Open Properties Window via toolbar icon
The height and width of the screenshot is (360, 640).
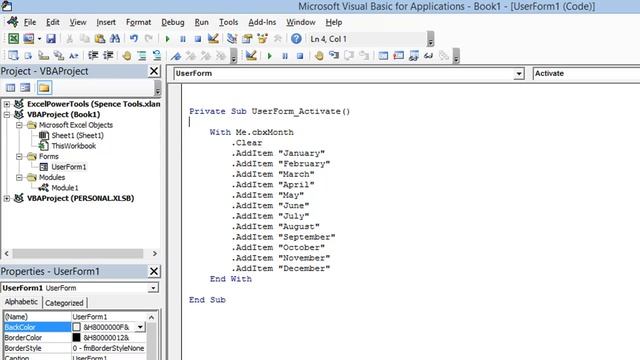(247, 39)
